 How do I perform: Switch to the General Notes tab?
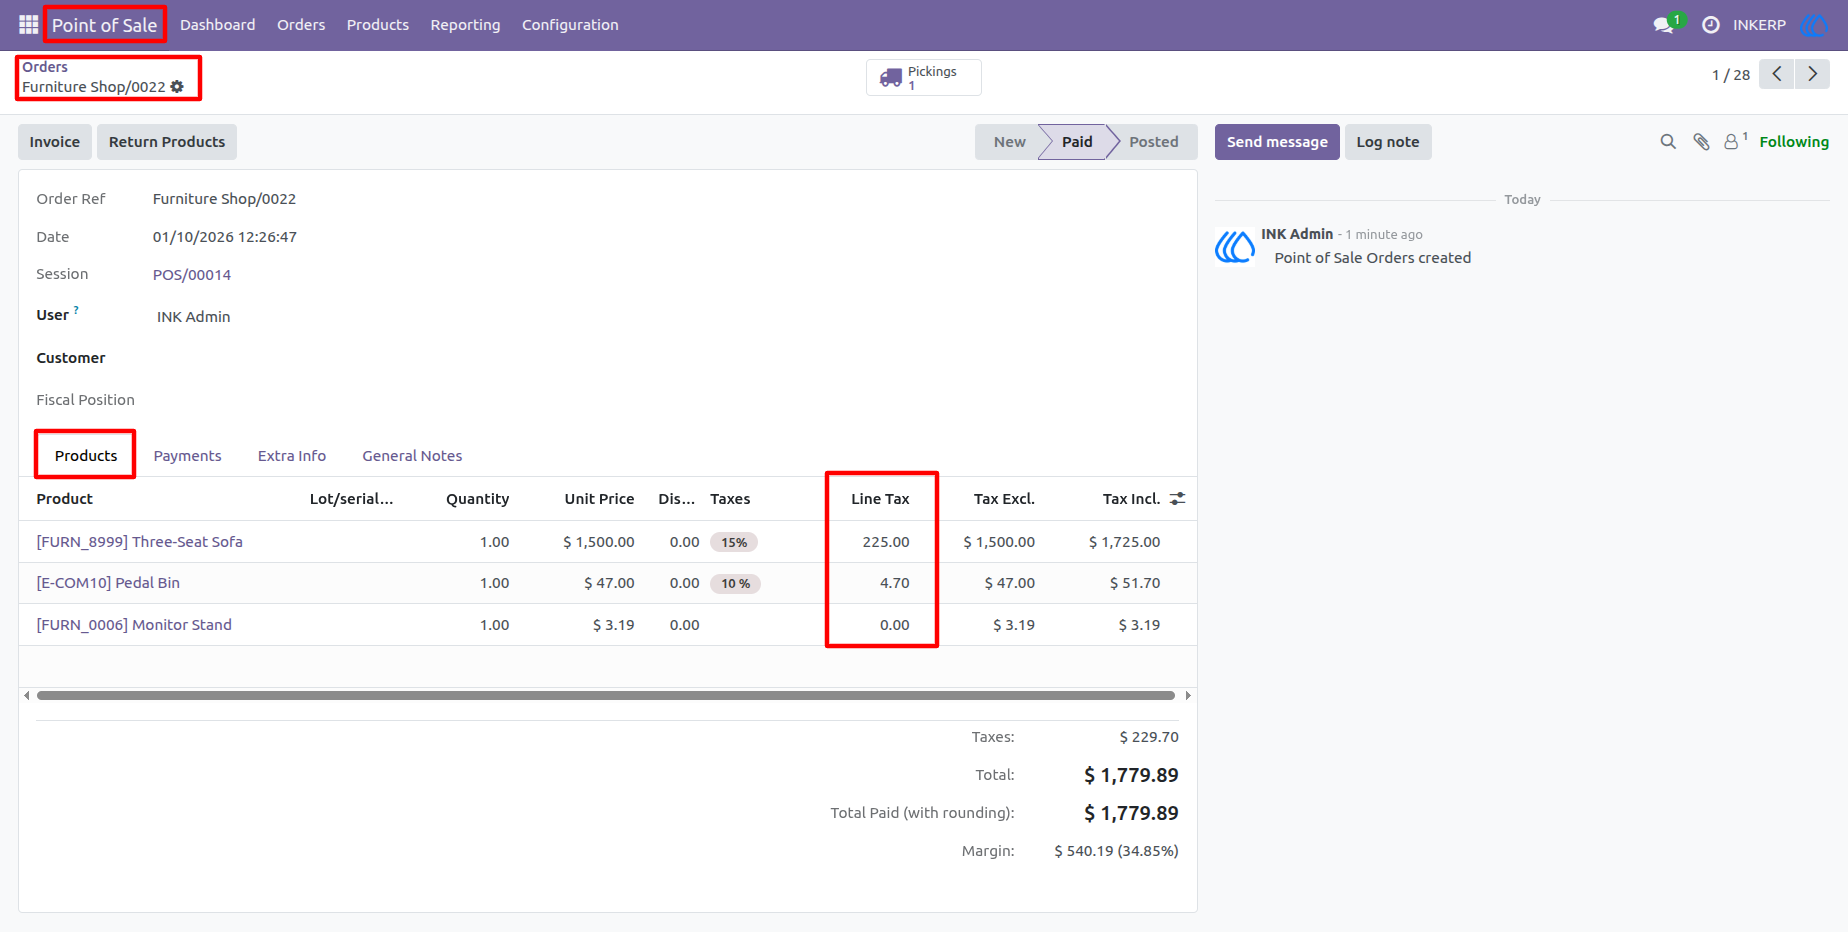(412, 456)
